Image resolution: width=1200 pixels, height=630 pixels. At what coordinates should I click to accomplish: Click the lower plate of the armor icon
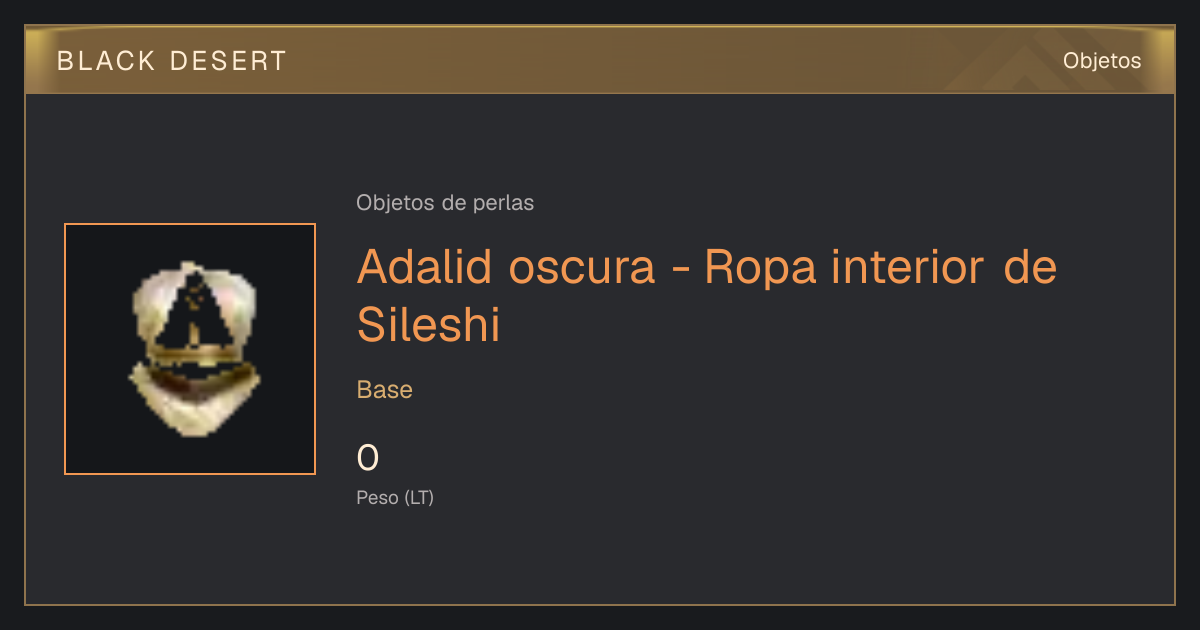(195, 400)
